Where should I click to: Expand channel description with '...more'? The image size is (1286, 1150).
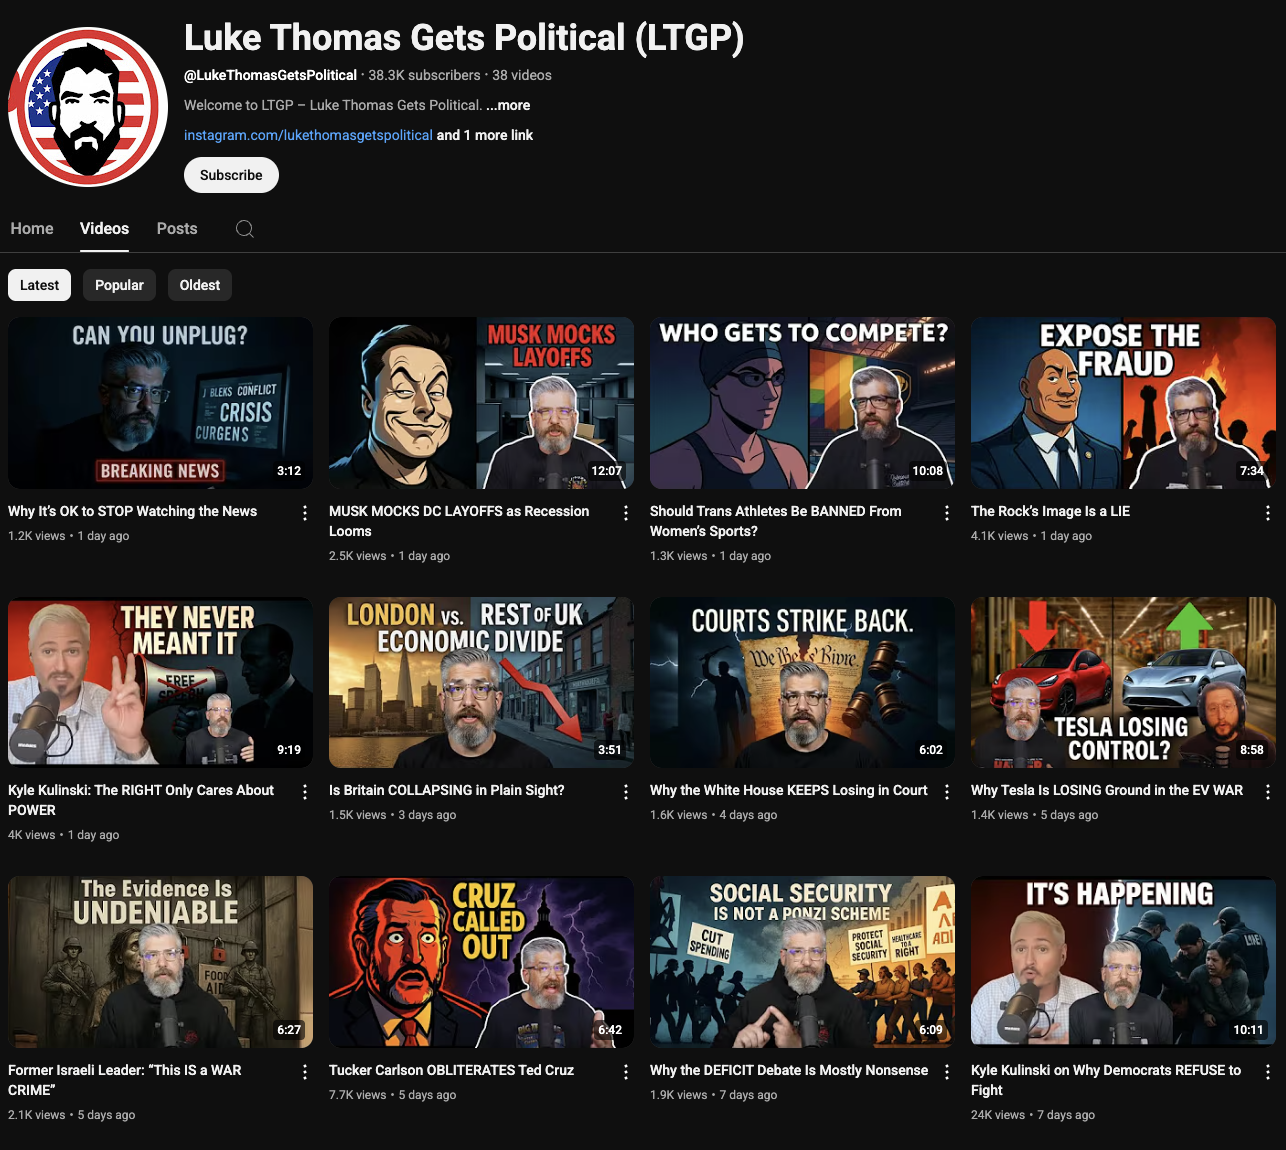point(508,105)
